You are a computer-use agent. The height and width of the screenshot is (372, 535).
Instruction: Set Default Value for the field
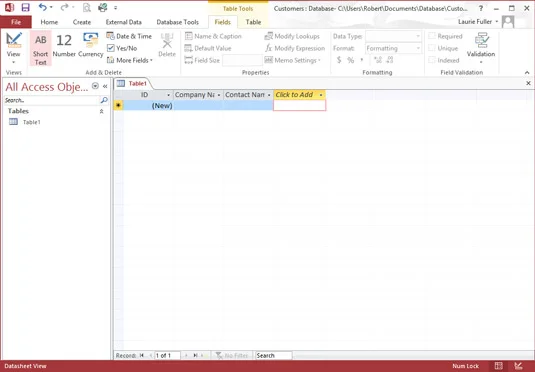208,48
